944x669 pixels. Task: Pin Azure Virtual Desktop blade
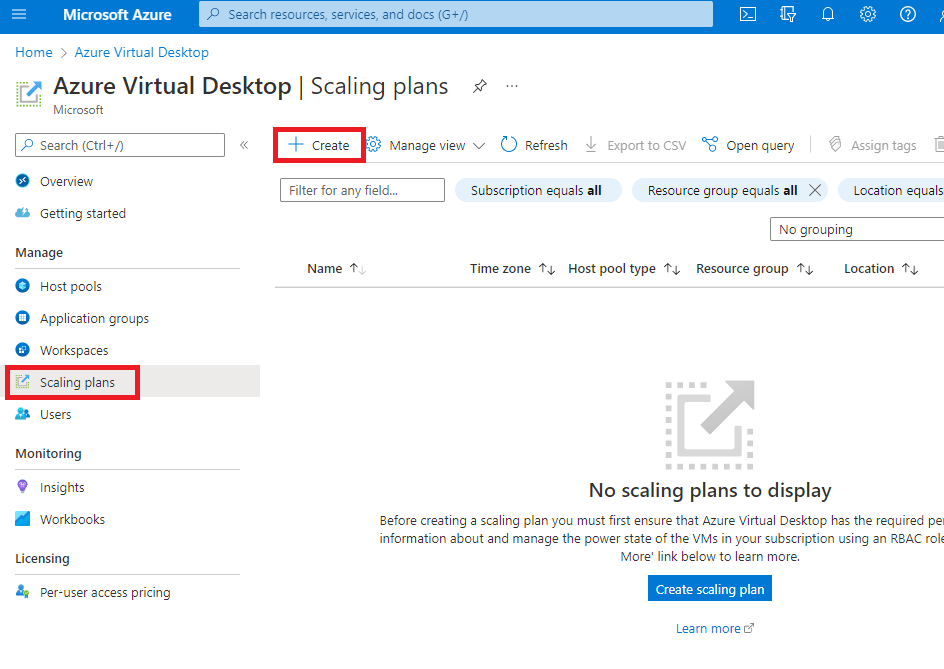480,87
